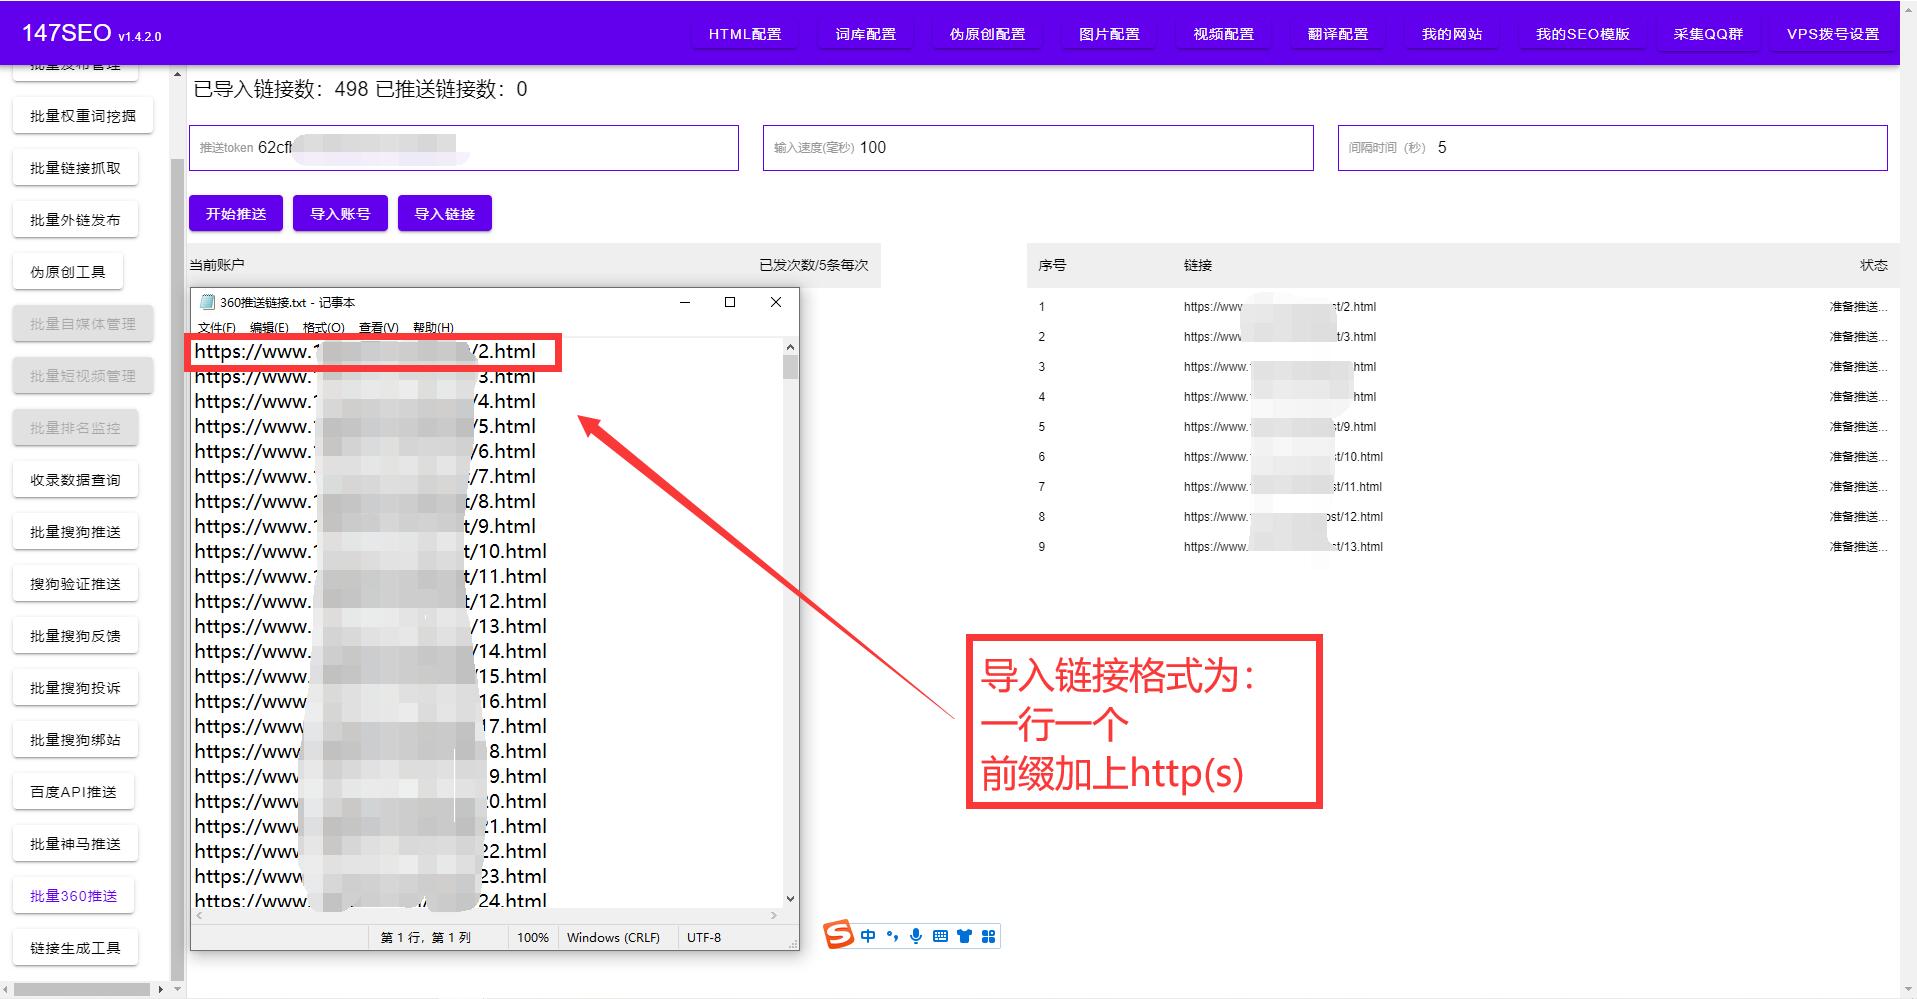Start voice input via the microphone icon
This screenshot has width=1917, height=999.
tap(916, 935)
